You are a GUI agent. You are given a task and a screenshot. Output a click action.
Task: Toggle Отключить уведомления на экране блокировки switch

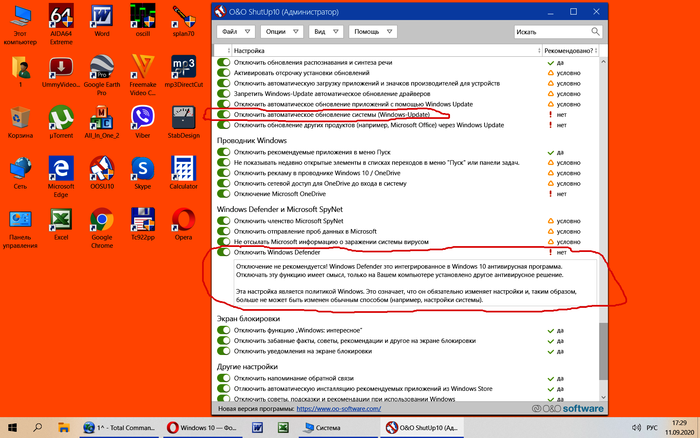pyautogui.click(x=224, y=351)
